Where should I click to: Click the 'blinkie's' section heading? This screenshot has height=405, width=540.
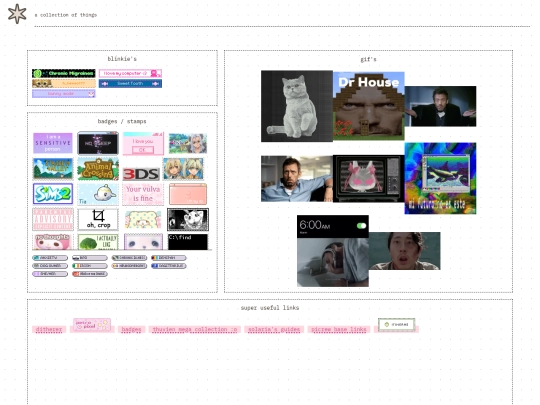point(122,59)
